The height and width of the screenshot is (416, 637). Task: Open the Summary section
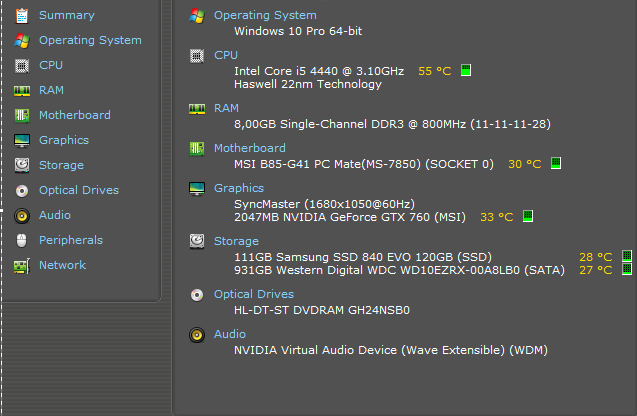tap(66, 15)
